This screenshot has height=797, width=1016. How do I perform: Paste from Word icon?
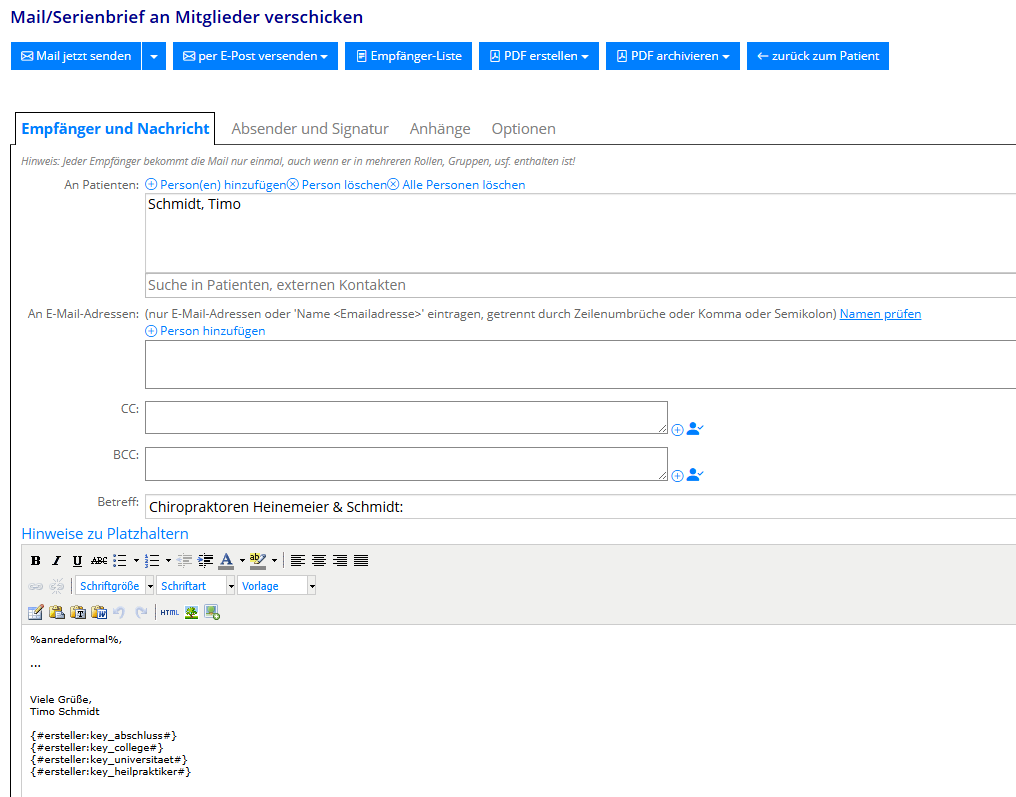(x=99, y=612)
